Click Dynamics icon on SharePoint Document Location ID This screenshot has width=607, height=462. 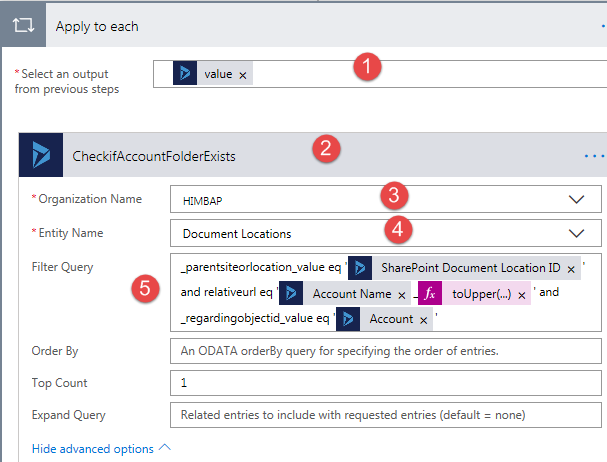tap(360, 268)
